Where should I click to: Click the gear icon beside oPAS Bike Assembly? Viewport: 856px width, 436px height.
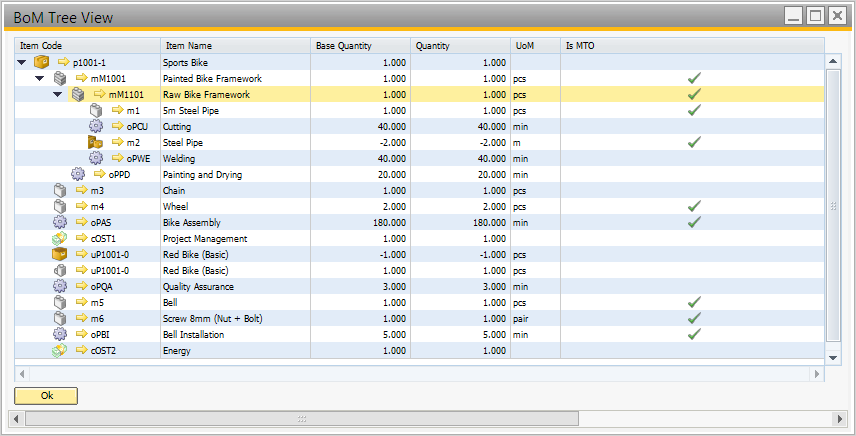(x=59, y=222)
